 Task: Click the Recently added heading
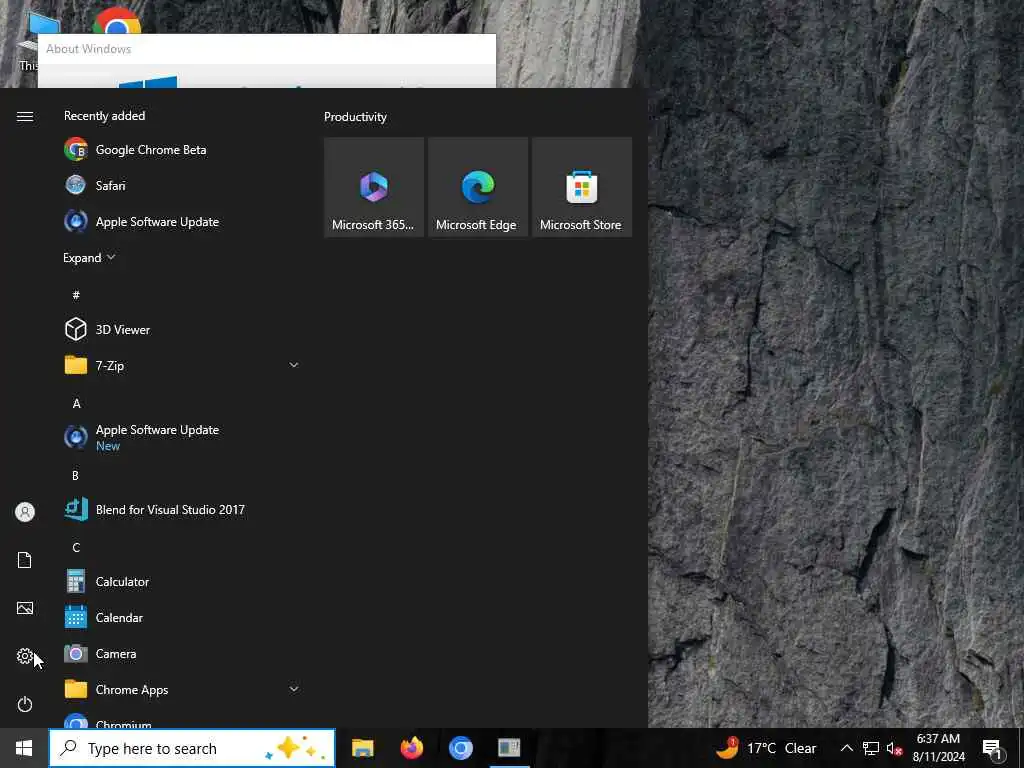(x=104, y=116)
